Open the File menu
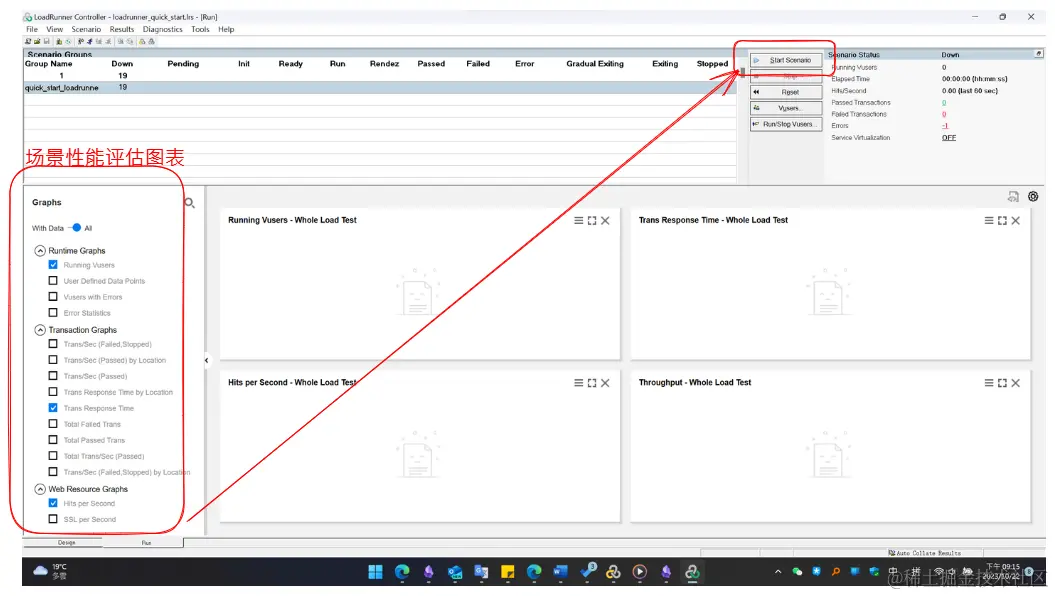 (32, 30)
